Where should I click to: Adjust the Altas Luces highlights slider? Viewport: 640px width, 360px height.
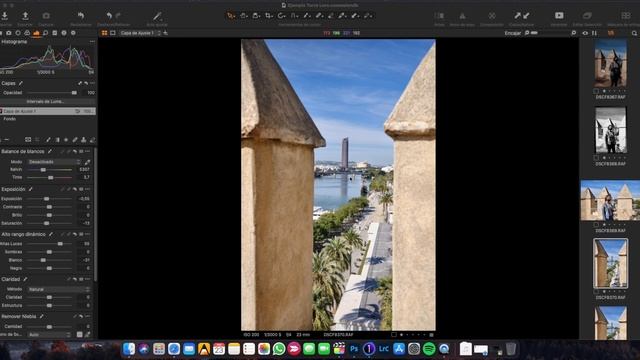point(50,244)
